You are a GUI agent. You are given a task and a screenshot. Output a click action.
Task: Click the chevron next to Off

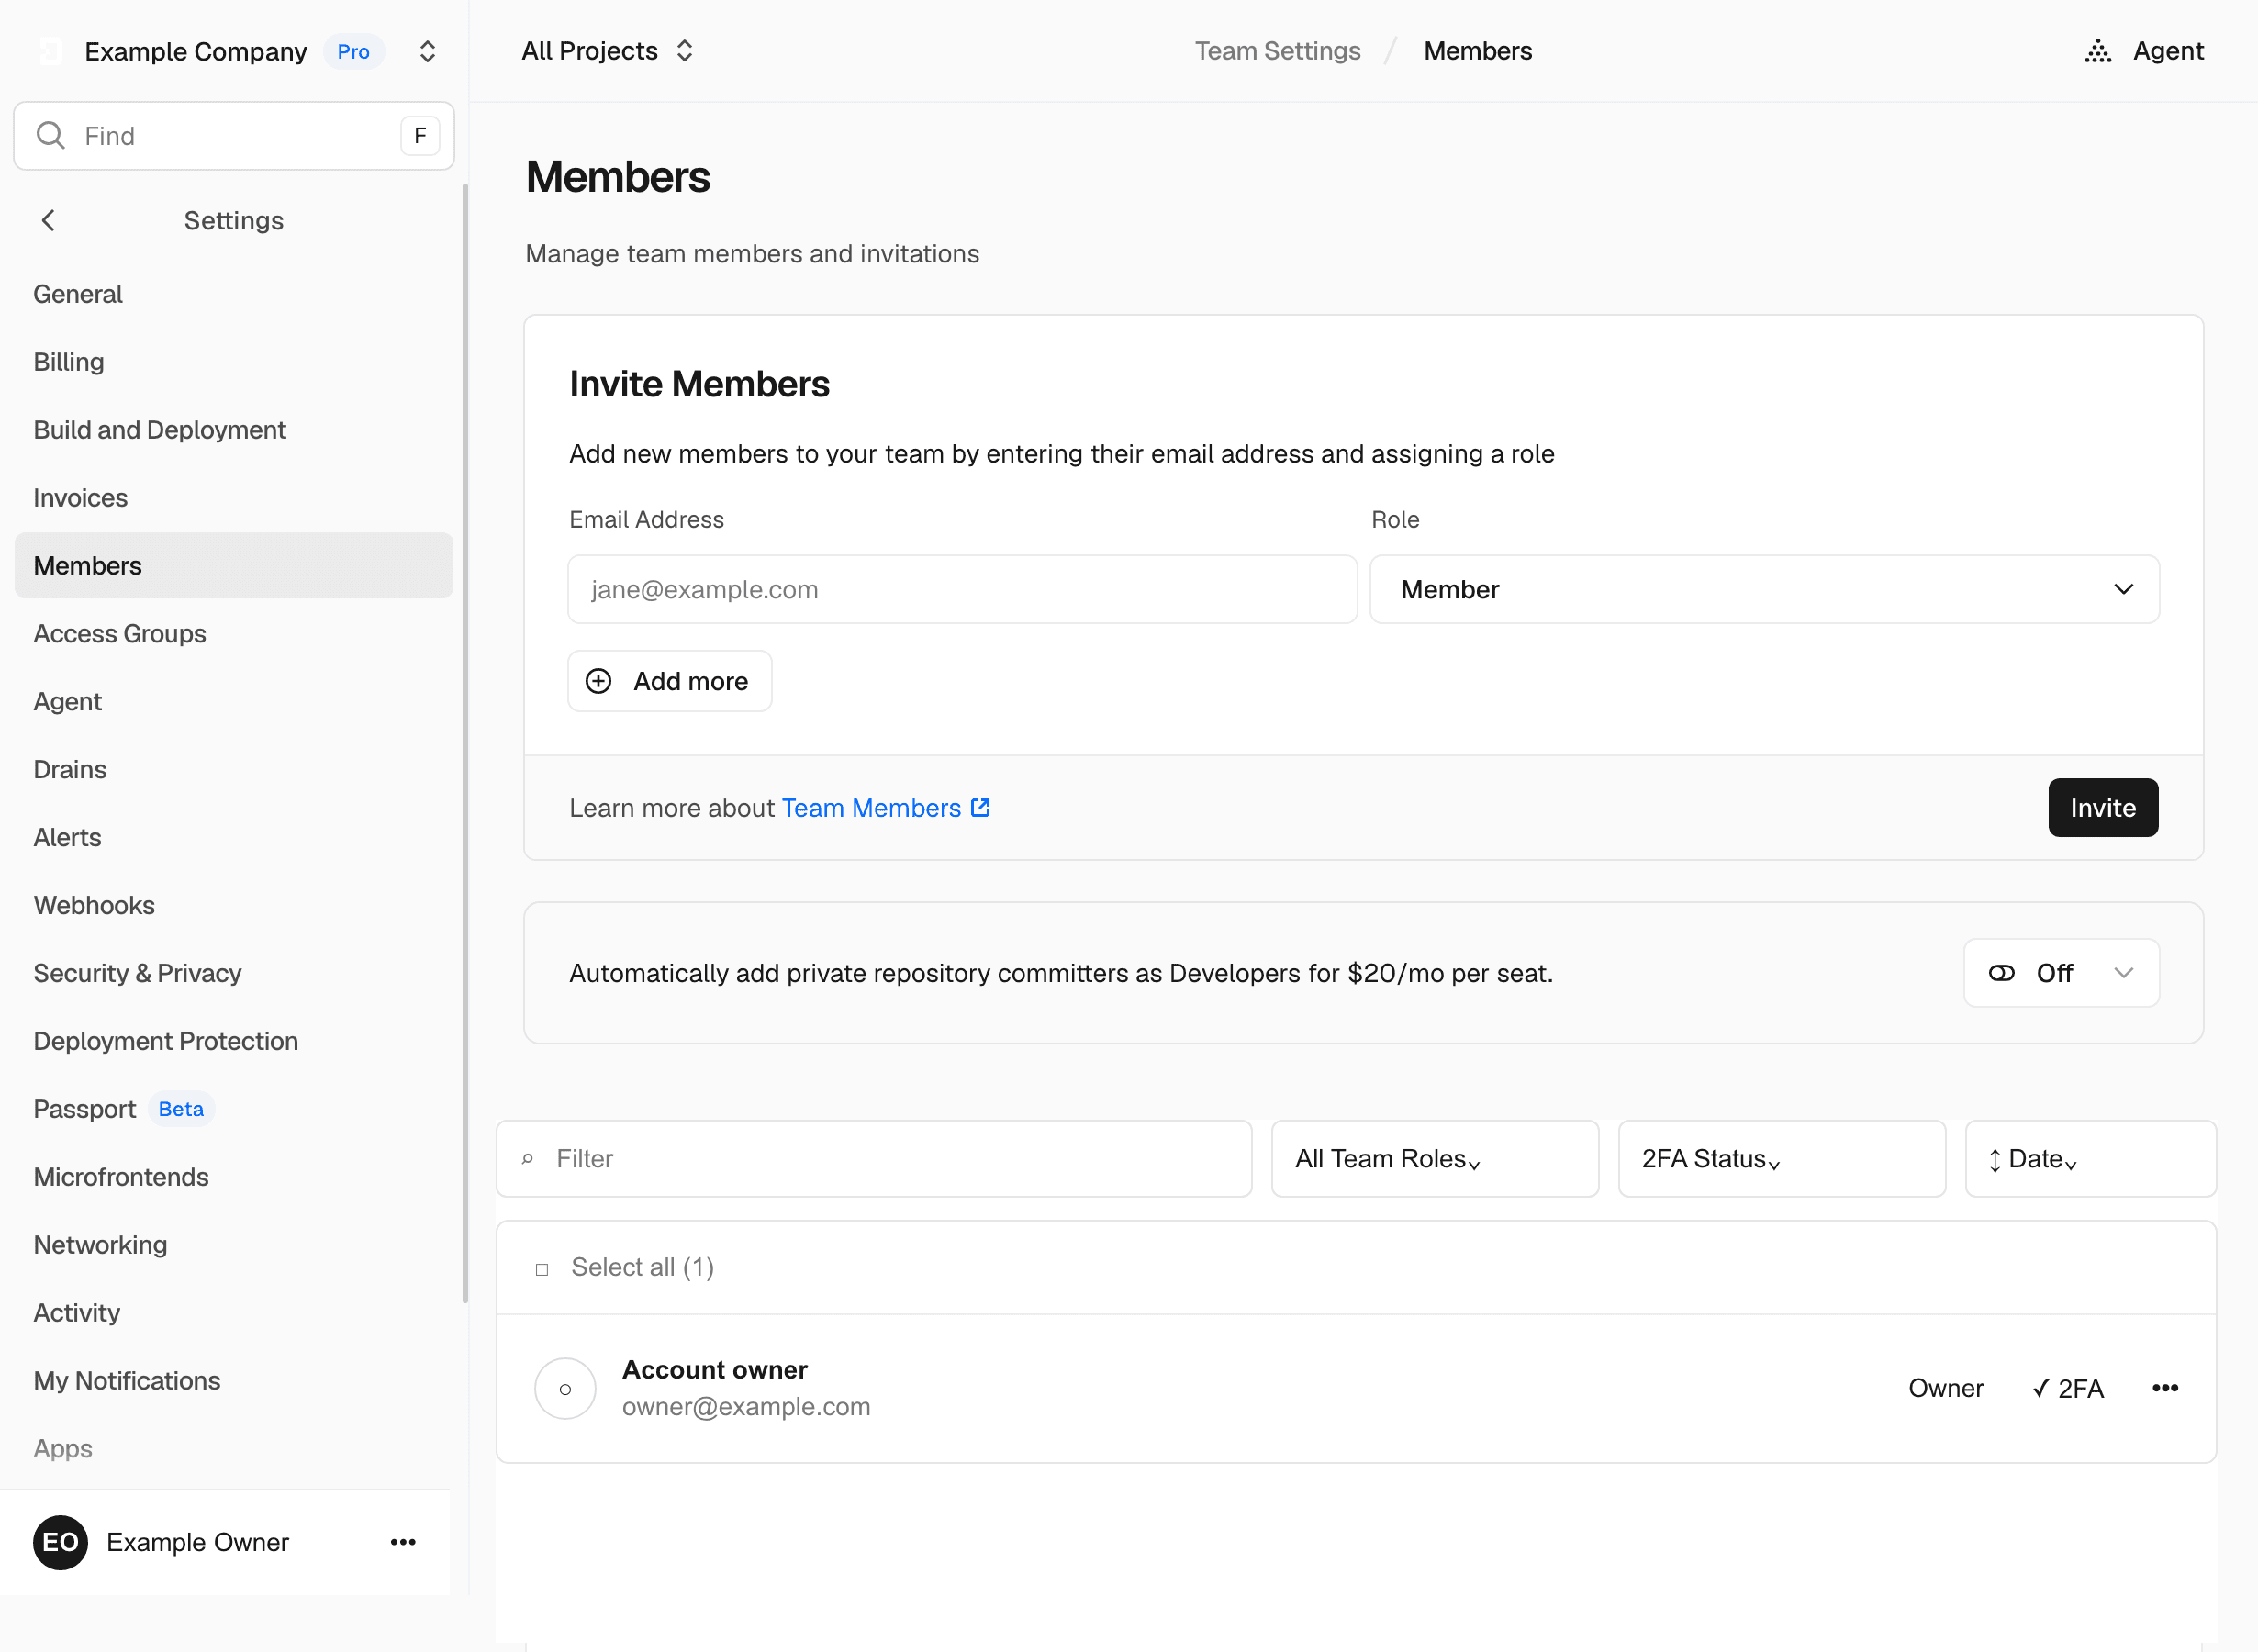coord(2123,973)
